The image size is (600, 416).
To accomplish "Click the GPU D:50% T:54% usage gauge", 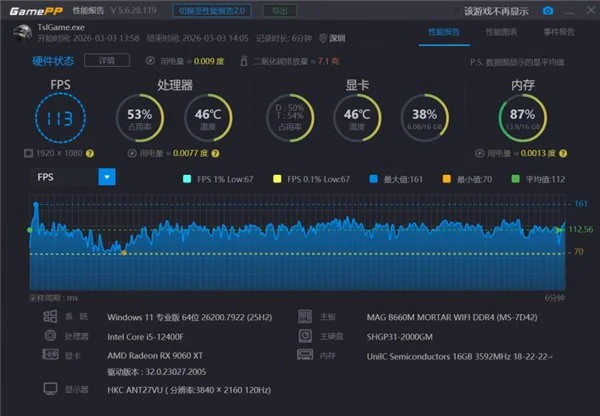I will 290,118.
